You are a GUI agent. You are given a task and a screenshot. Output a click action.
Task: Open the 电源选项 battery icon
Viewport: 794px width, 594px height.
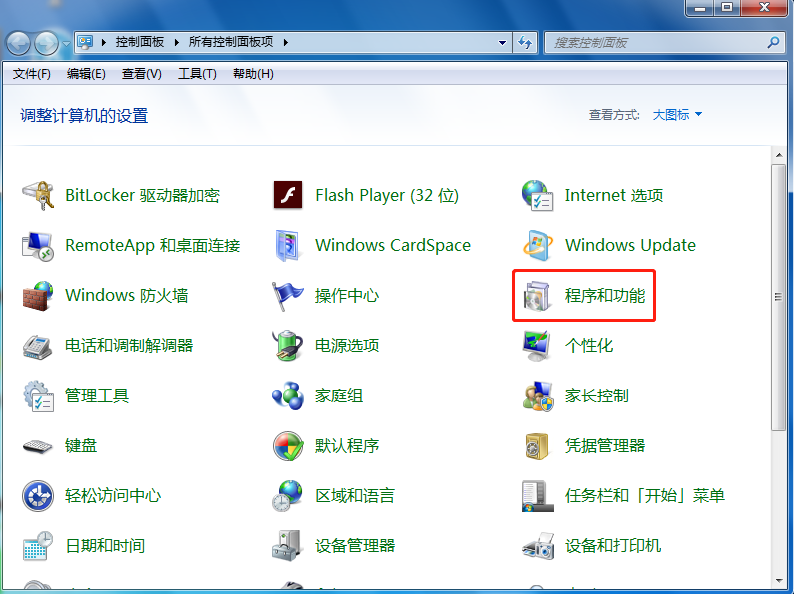[288, 346]
